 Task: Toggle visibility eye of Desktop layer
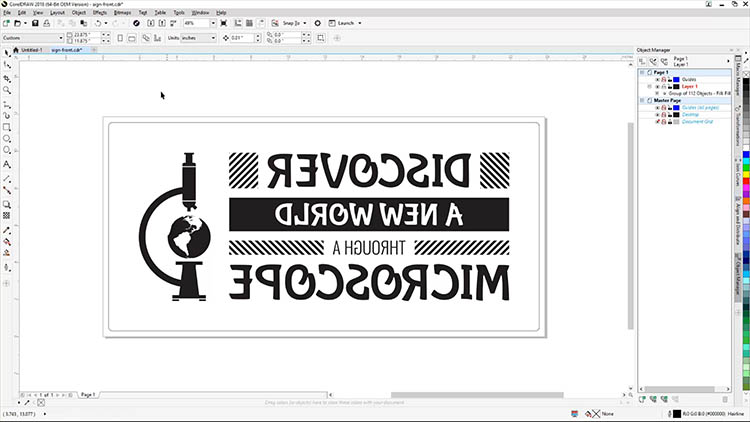(x=657, y=114)
